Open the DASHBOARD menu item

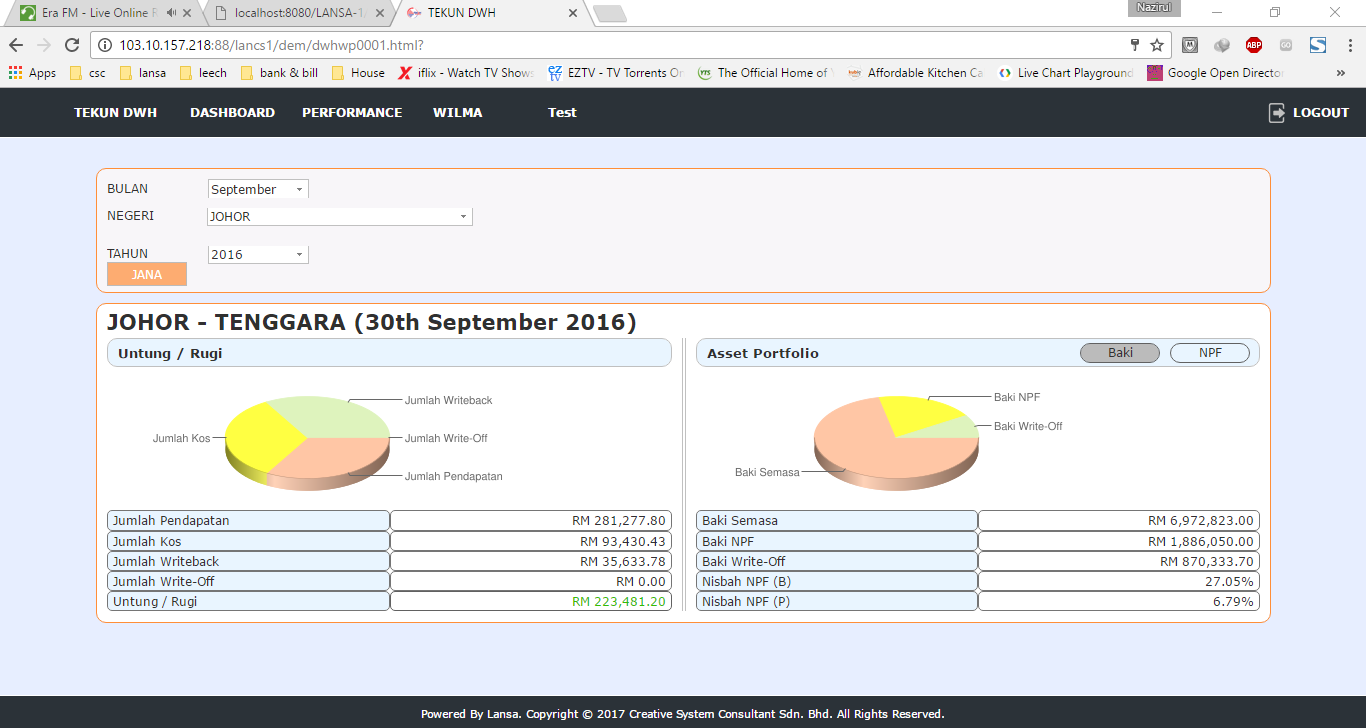click(232, 113)
